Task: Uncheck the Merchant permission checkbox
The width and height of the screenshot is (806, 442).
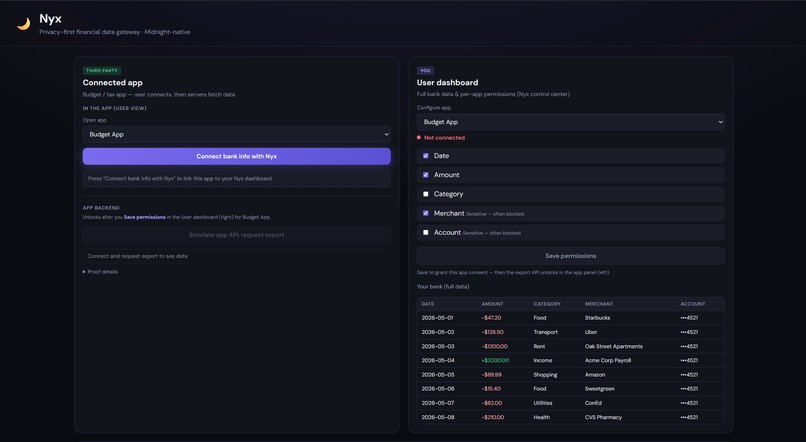Action: coord(426,213)
